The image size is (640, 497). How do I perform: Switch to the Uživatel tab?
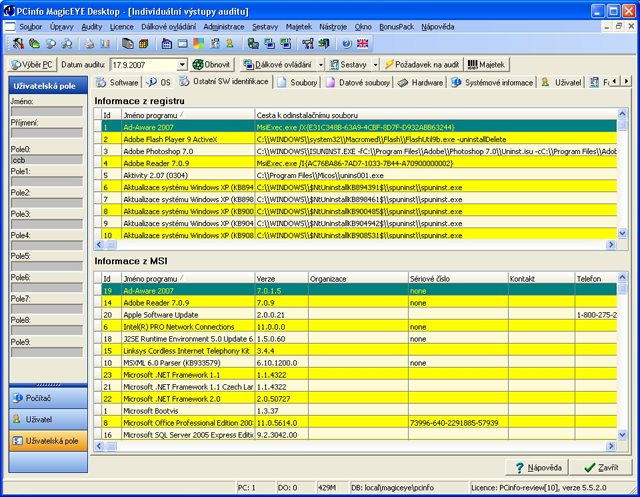[562, 82]
